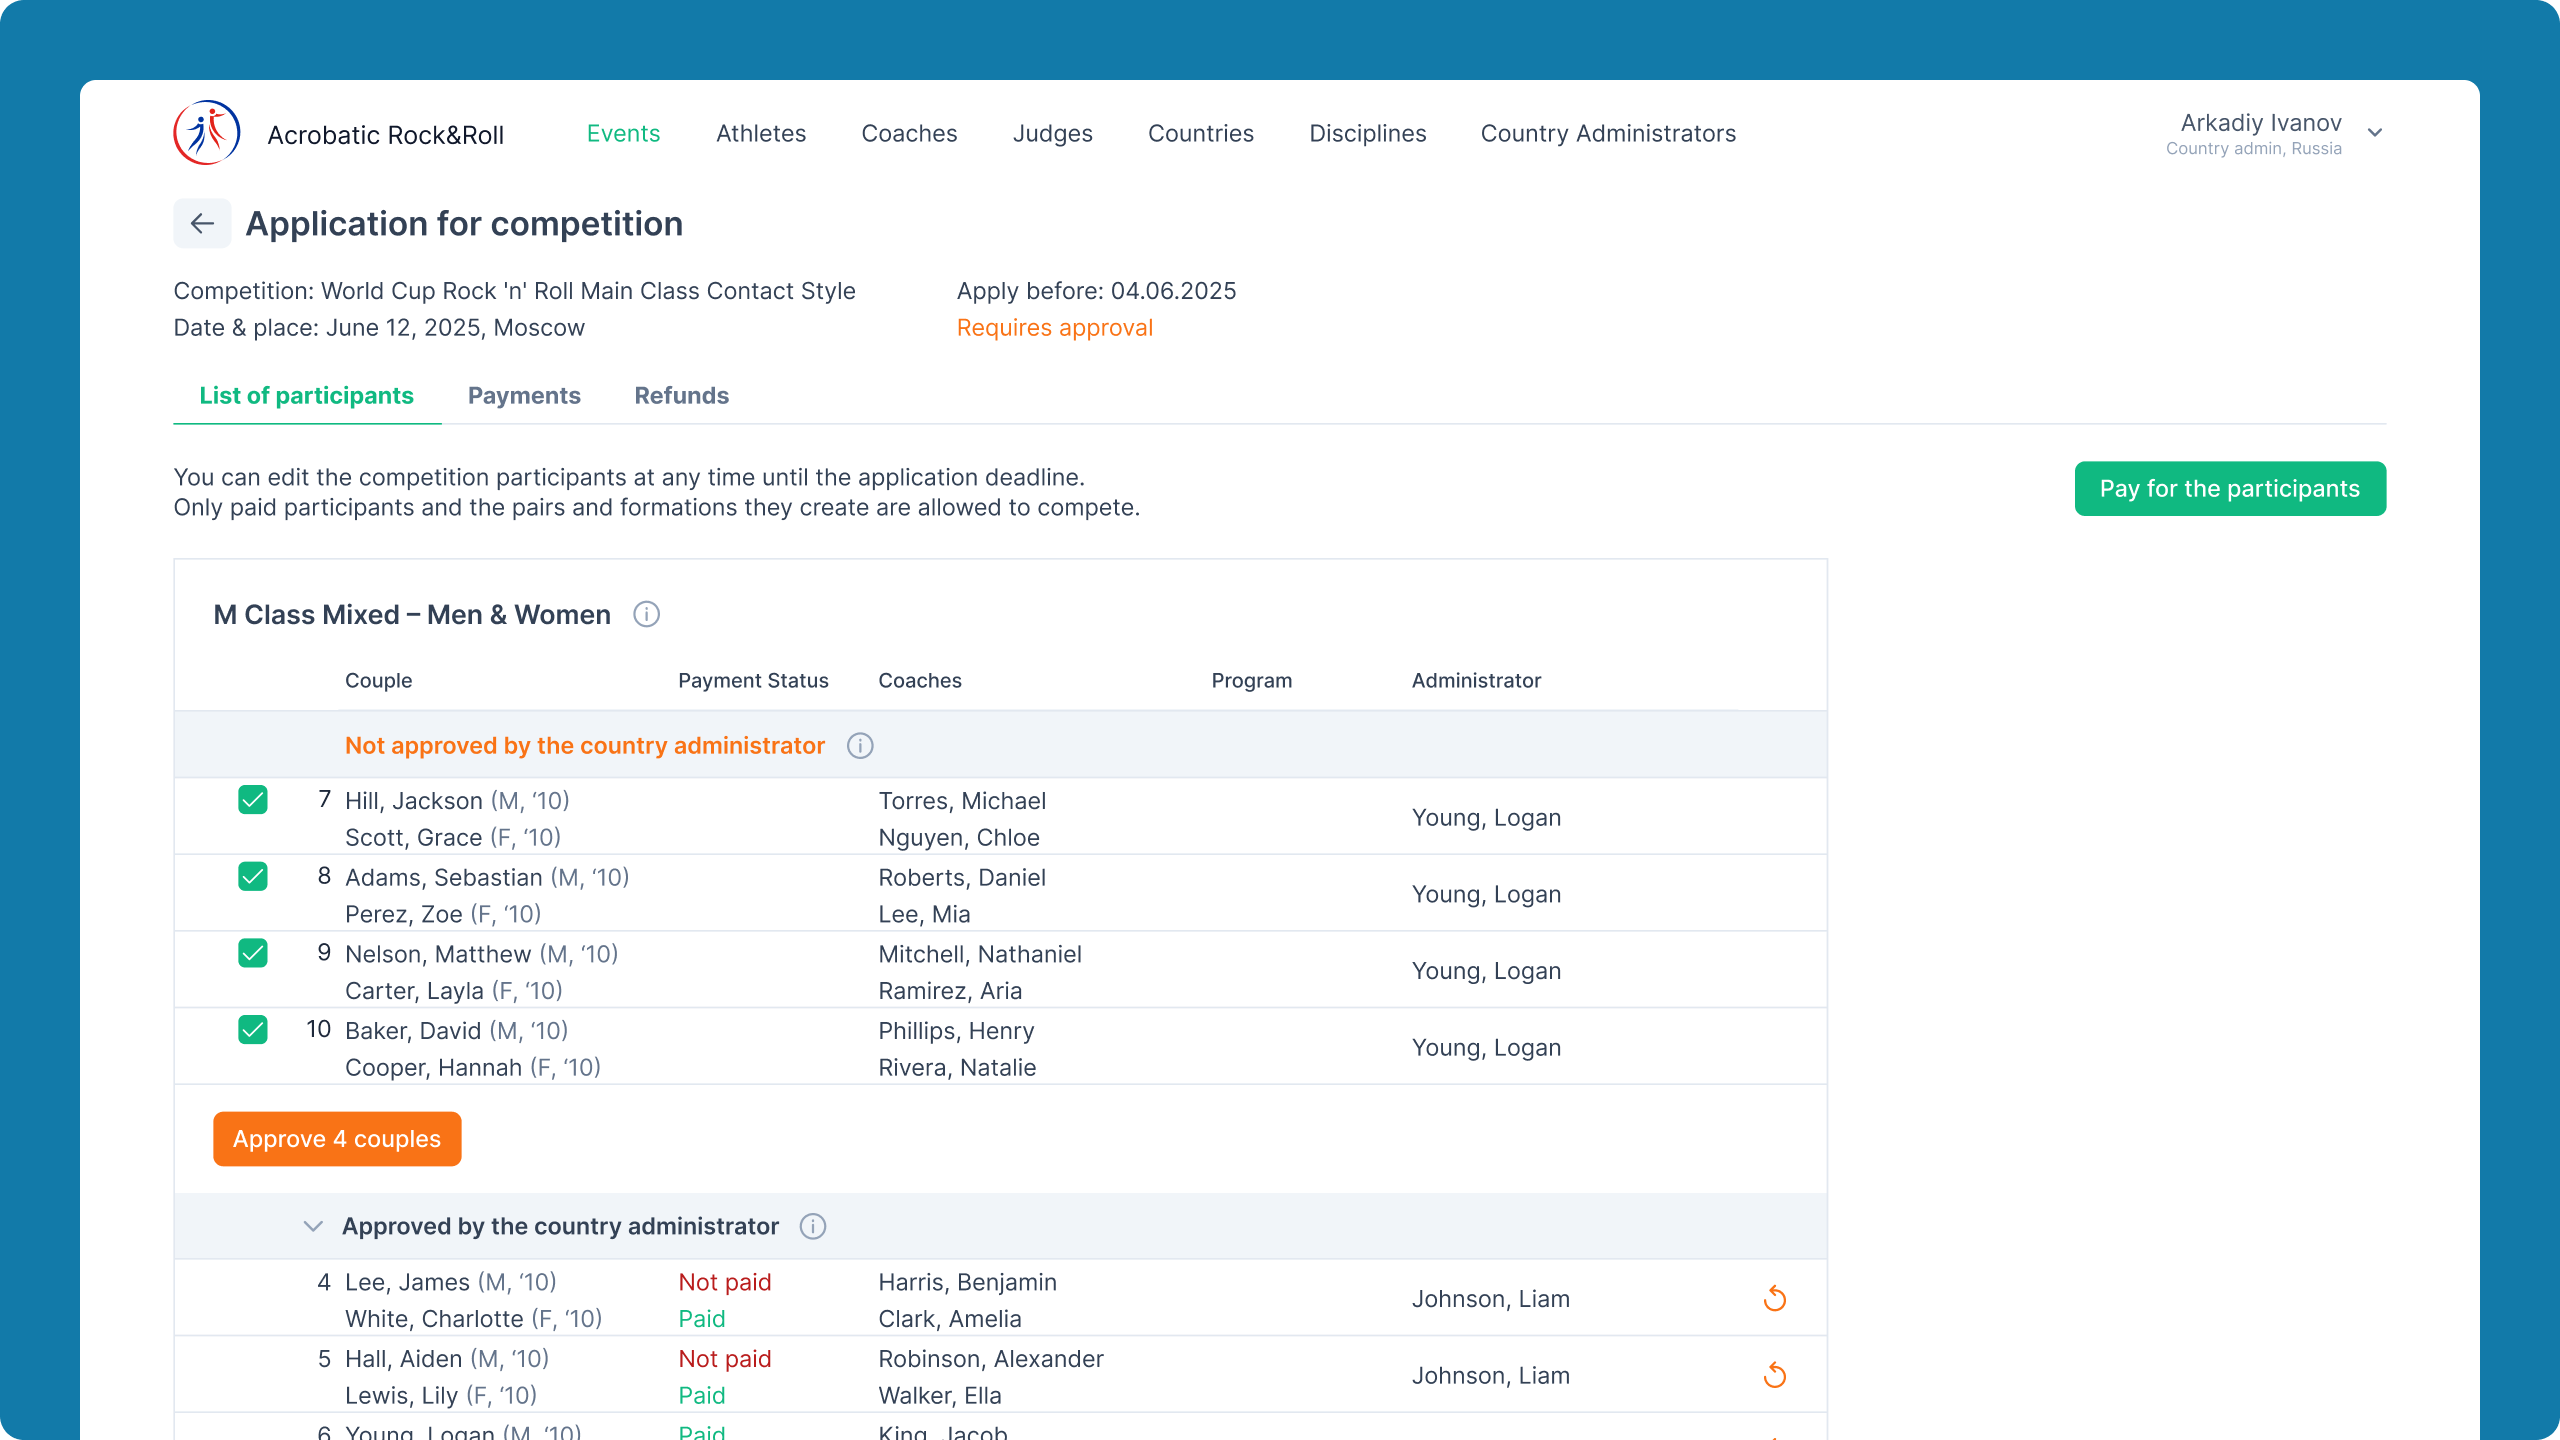Image resolution: width=2560 pixels, height=1440 pixels.
Task: Select the Judges navigation link
Action: (x=1052, y=133)
